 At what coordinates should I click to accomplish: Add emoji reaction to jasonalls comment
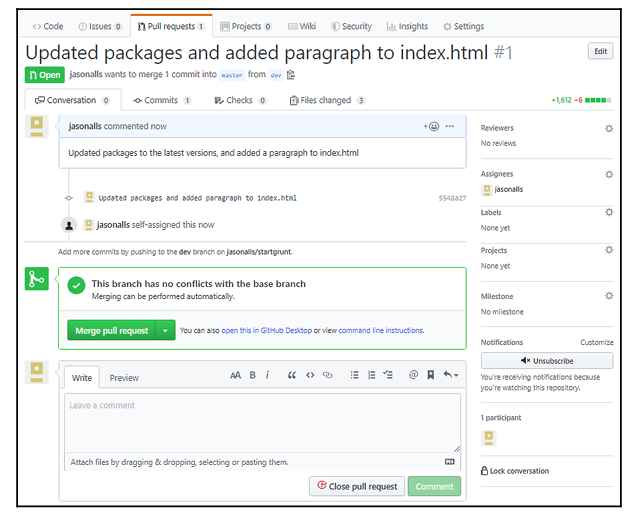click(x=431, y=126)
